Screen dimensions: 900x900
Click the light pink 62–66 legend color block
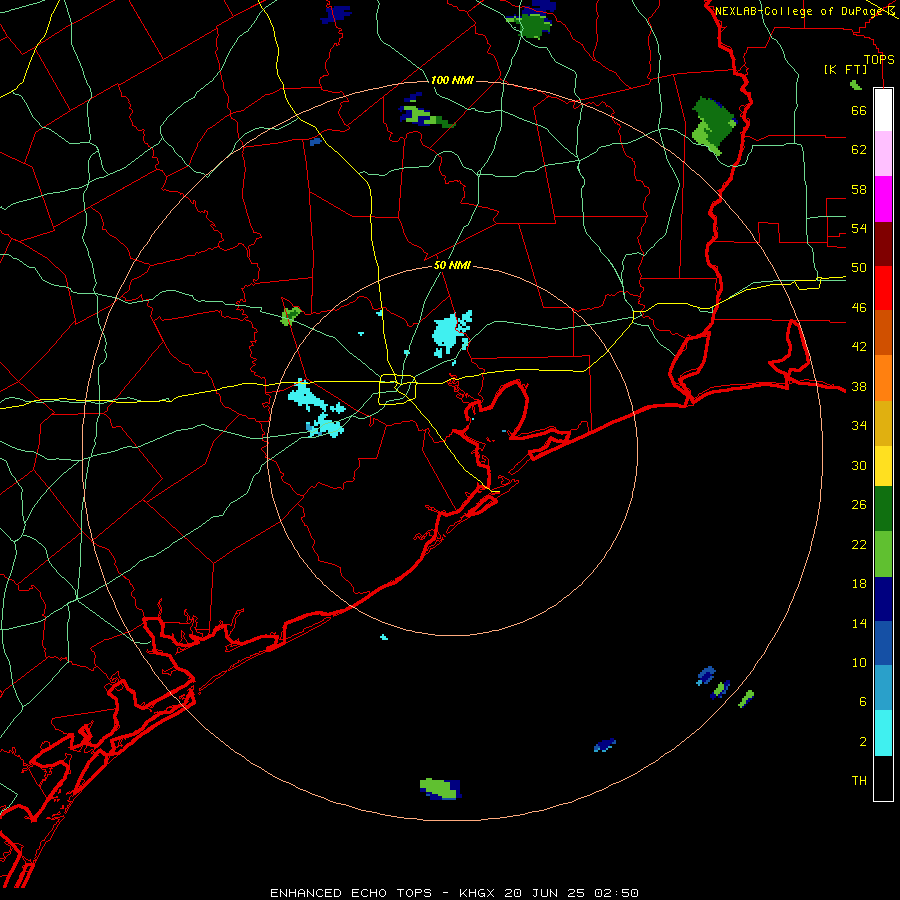point(883,153)
